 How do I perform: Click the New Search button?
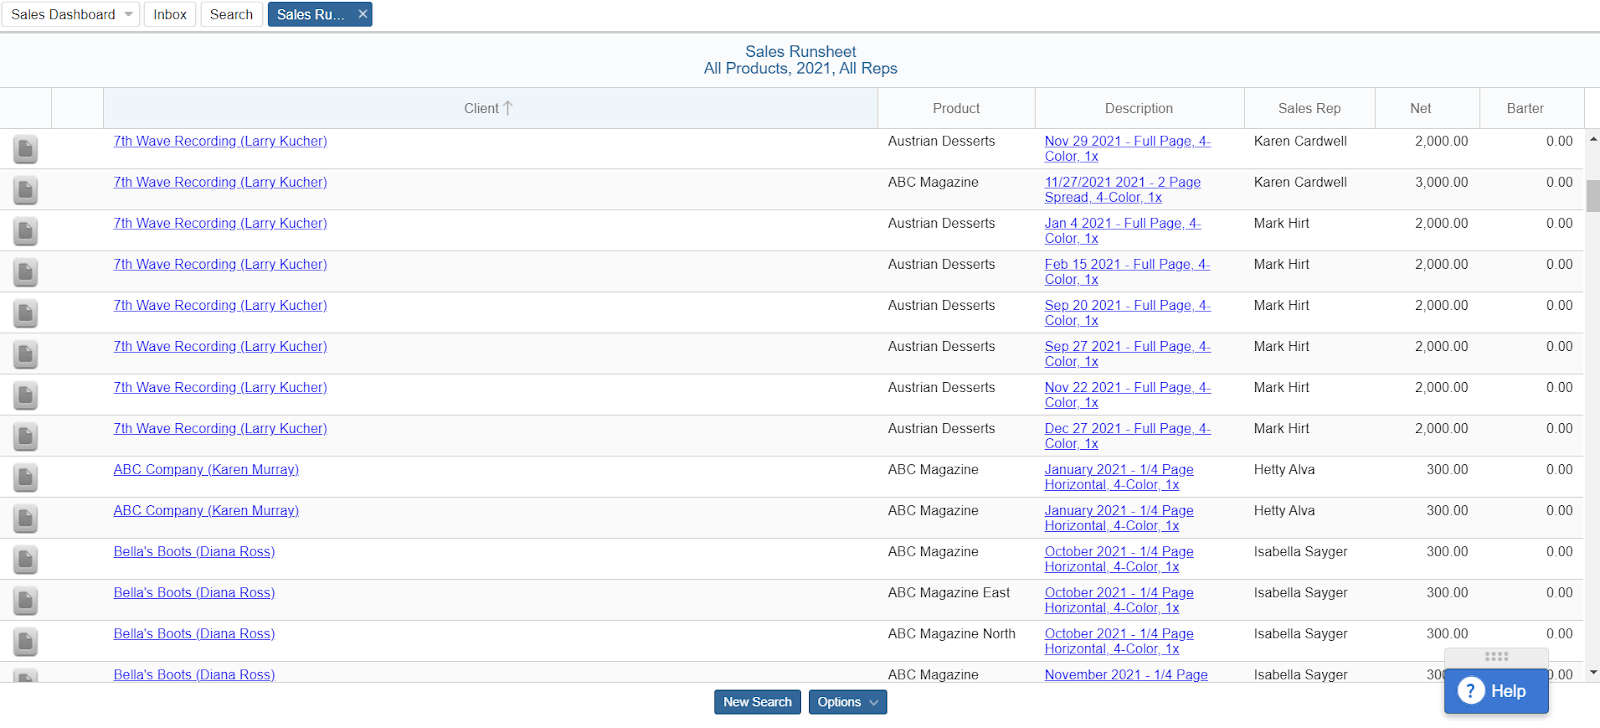[x=757, y=702]
